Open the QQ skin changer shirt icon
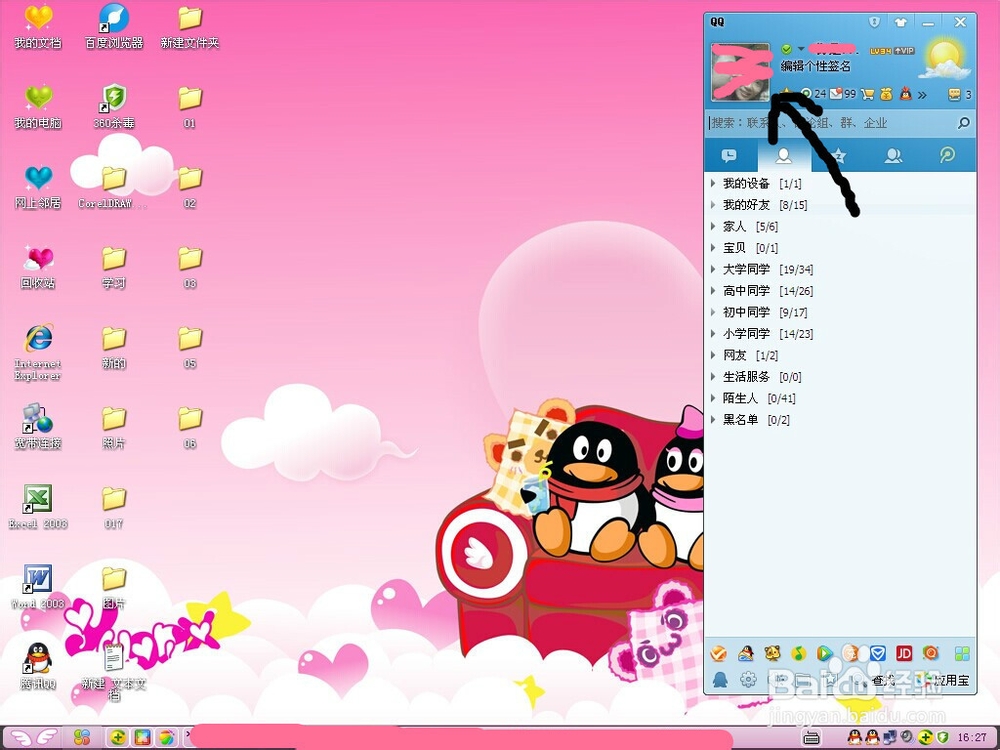Viewport: 1000px width, 750px height. pyautogui.click(x=901, y=22)
